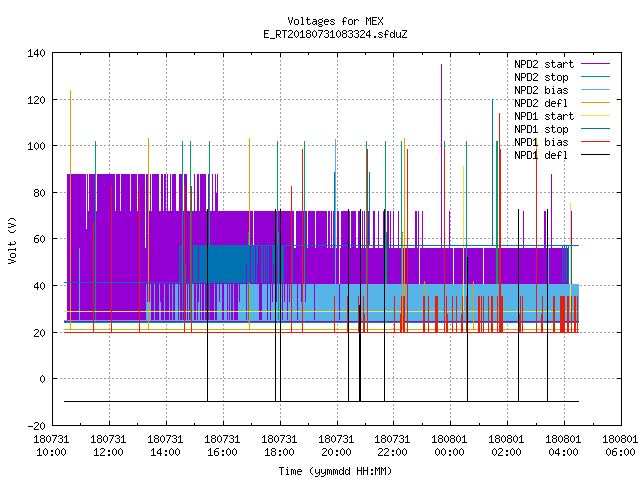Click the 180801 02:00 time tick label
Viewport: 640px width, 480px height.
[507, 446]
